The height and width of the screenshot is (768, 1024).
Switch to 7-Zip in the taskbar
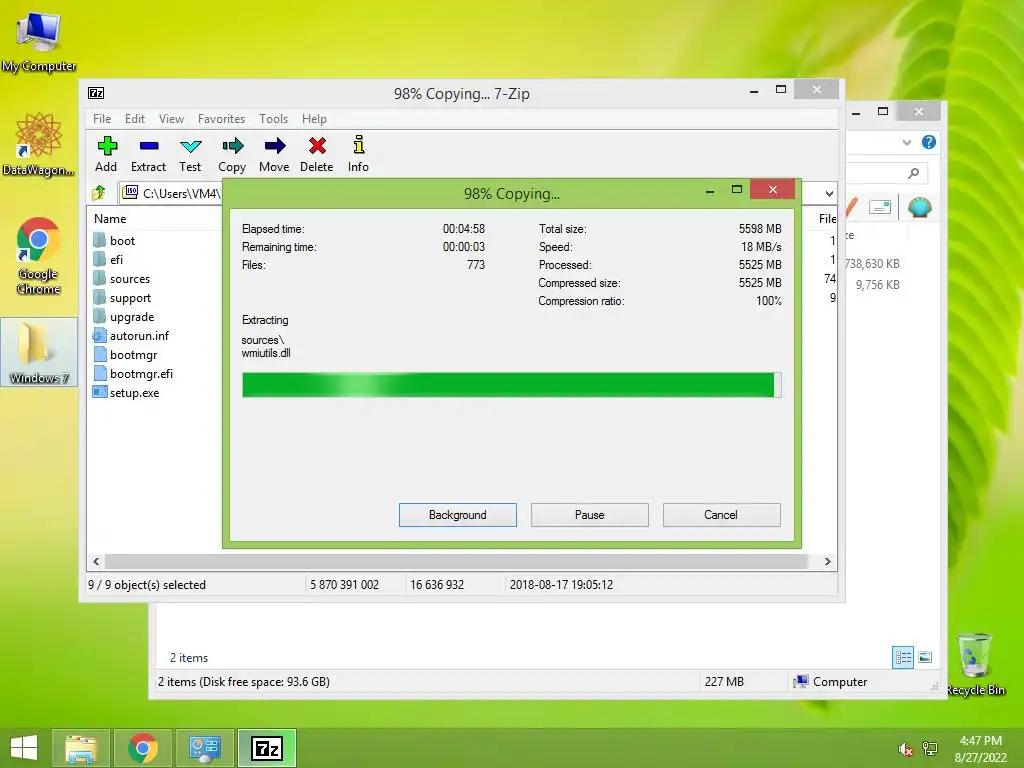point(267,748)
